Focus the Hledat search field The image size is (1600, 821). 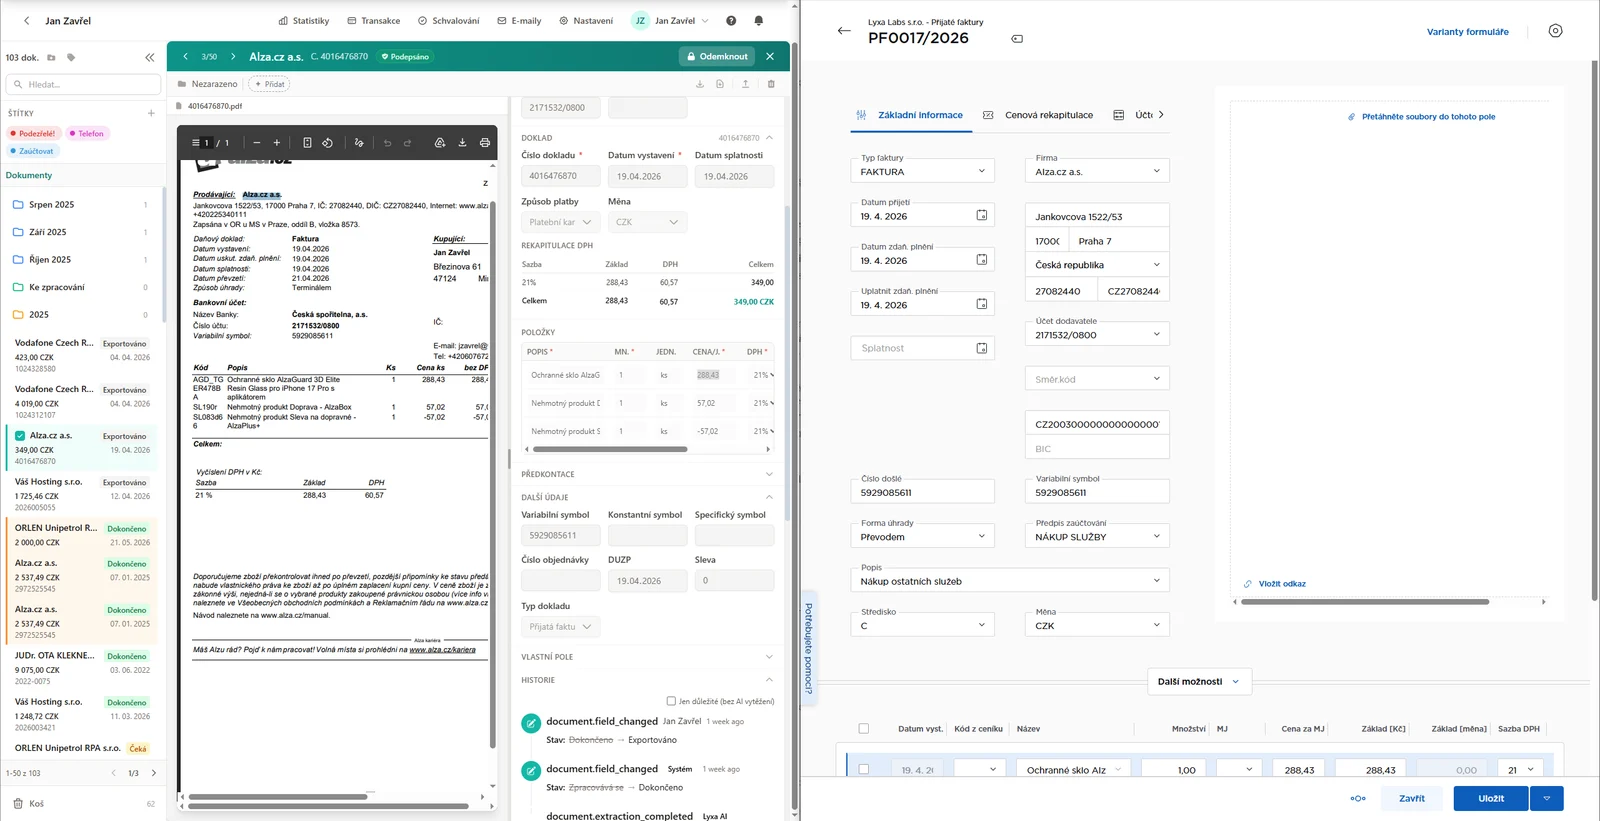click(83, 85)
